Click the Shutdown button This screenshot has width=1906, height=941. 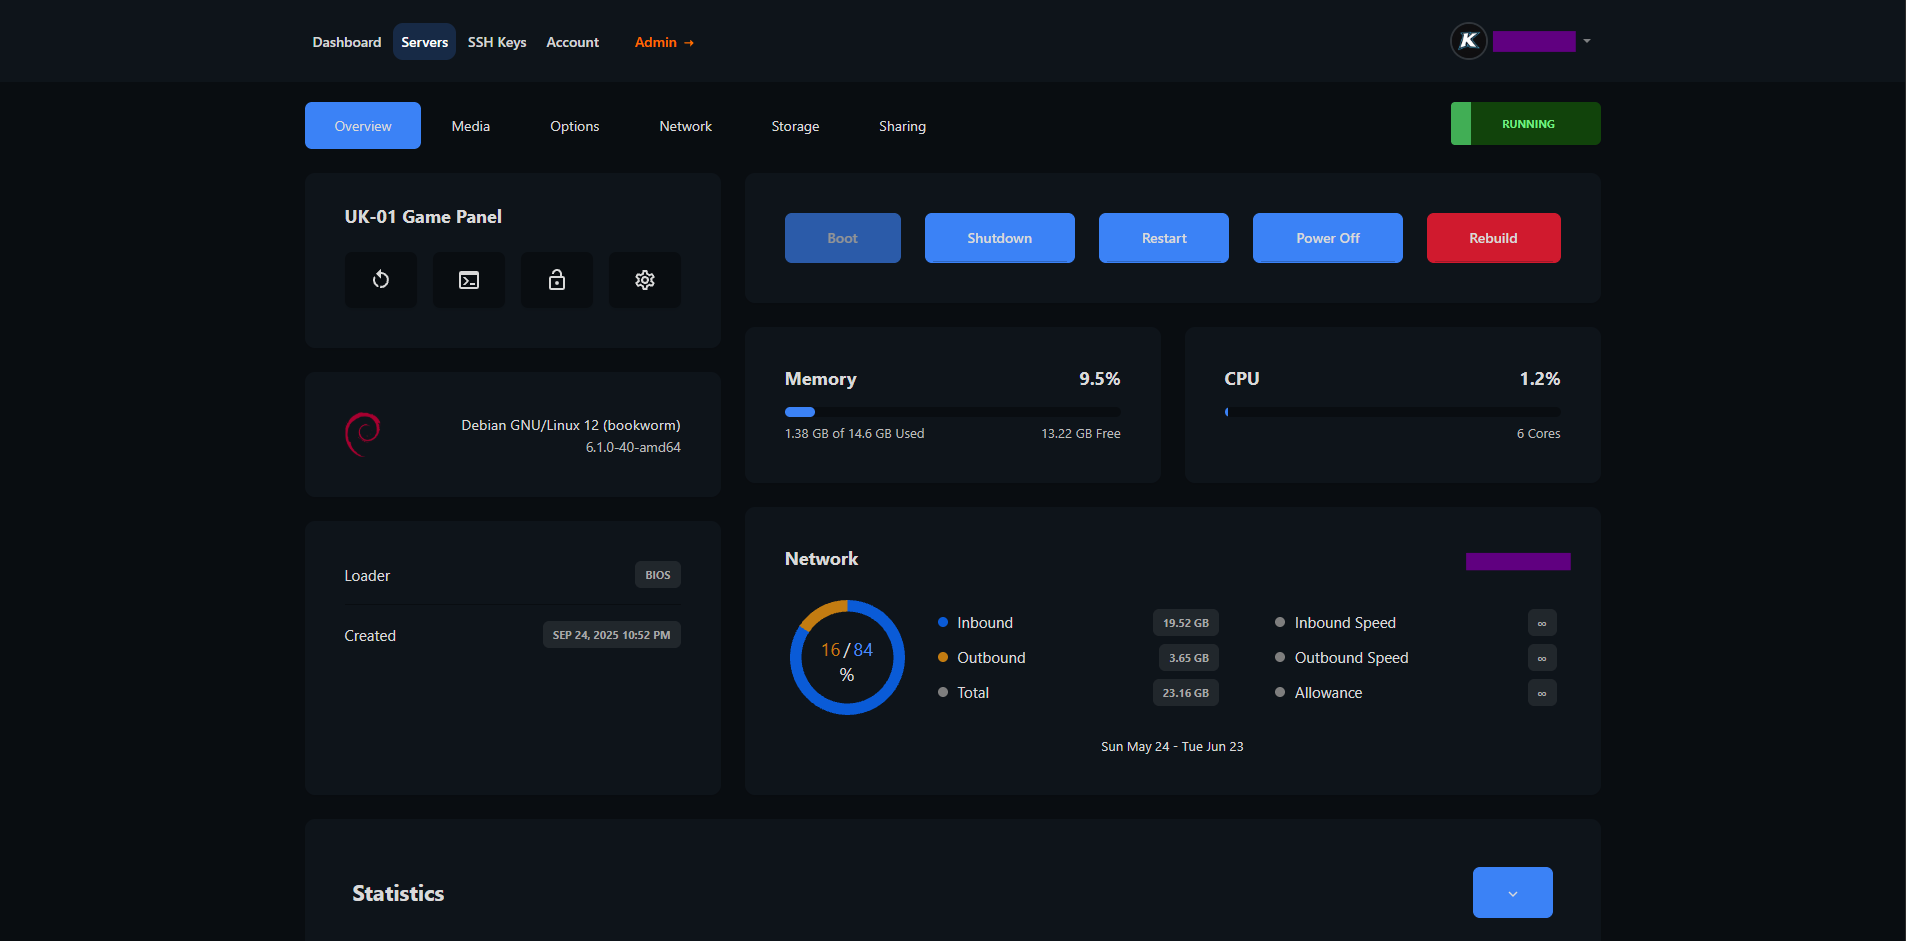pyautogui.click(x=1000, y=238)
